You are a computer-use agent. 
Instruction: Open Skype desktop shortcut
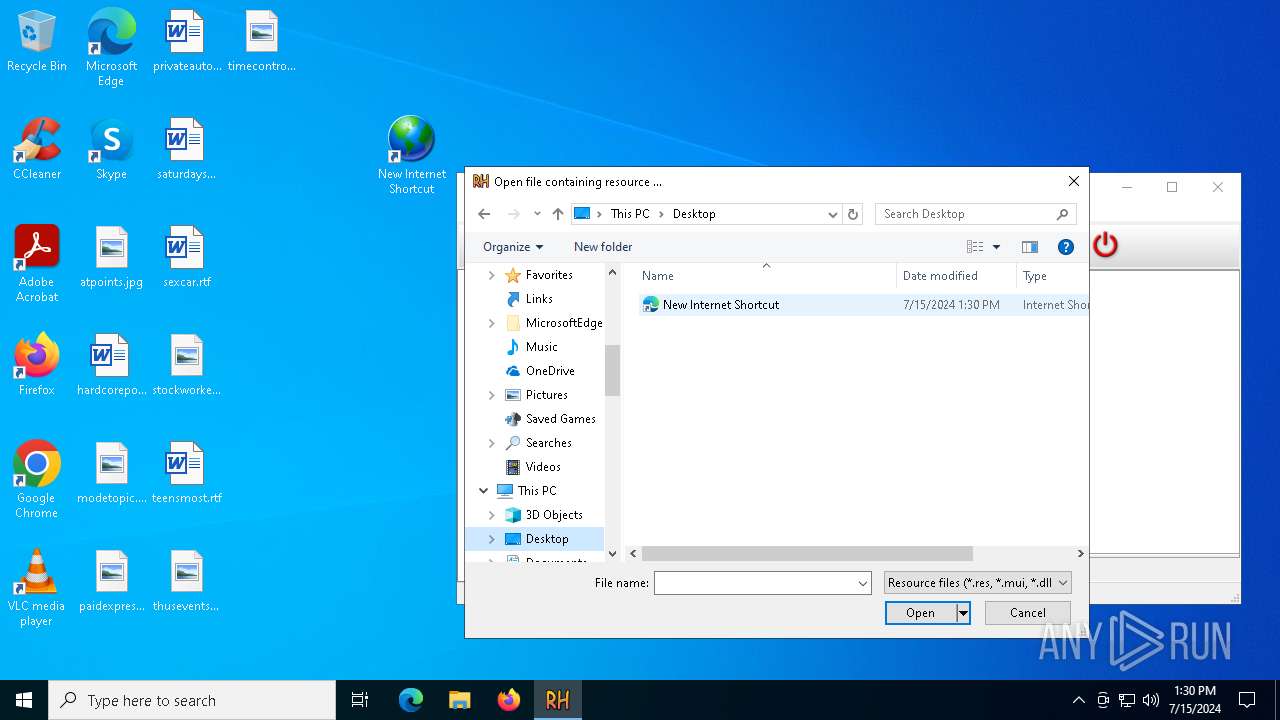coord(111,149)
